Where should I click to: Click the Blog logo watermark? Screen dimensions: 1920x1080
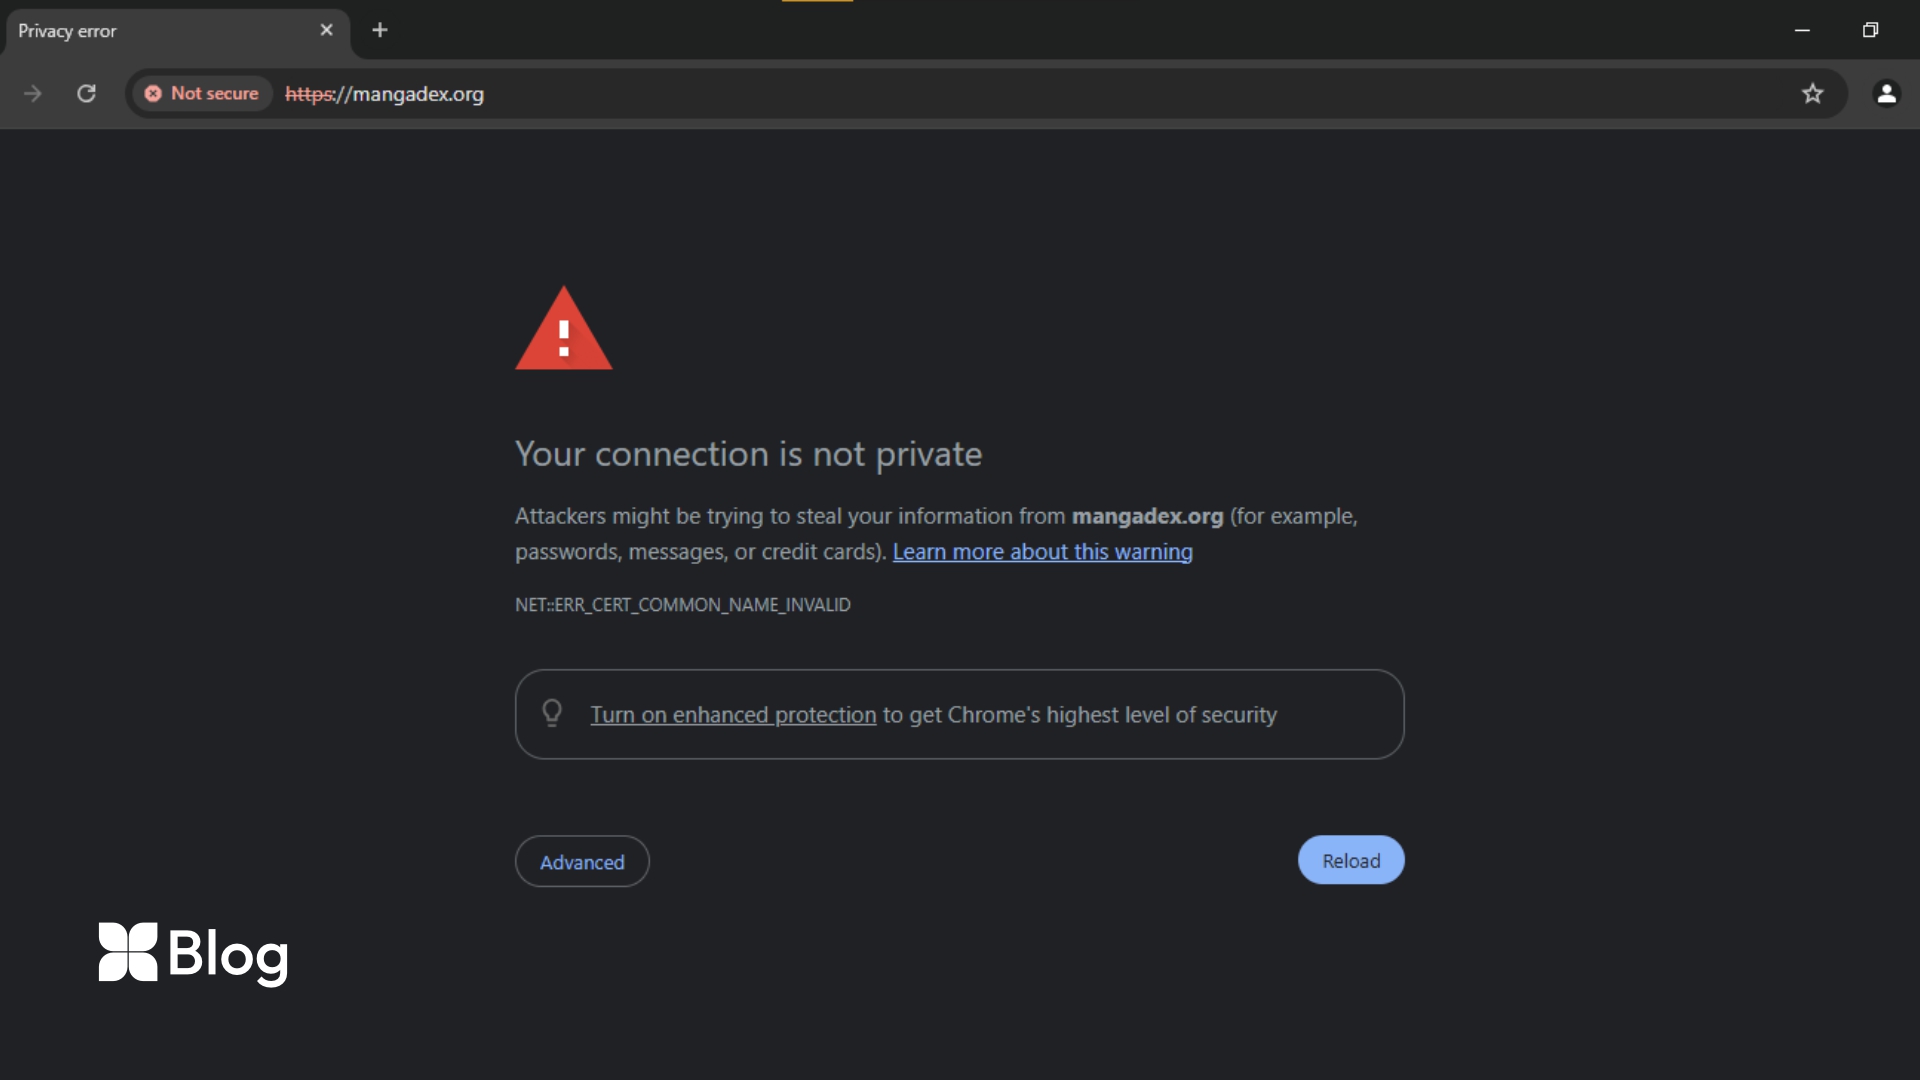[x=194, y=953]
